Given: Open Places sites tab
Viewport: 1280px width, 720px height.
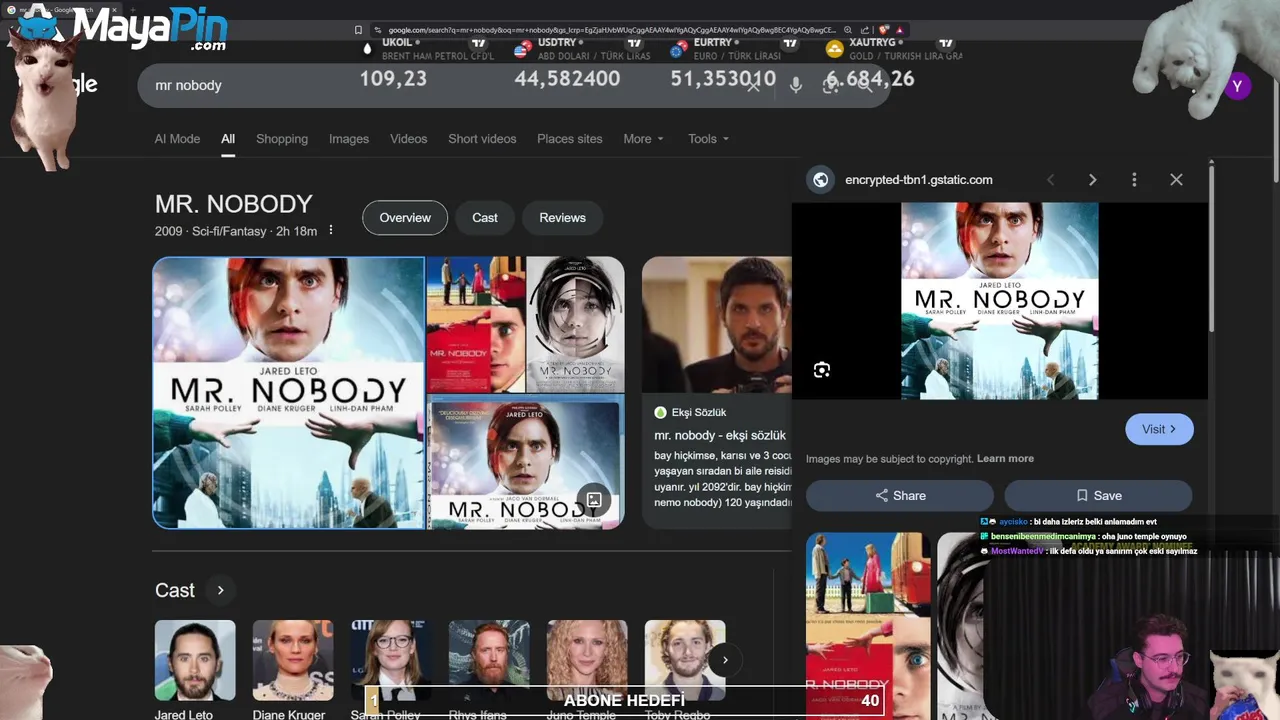Looking at the screenshot, I should [569, 139].
